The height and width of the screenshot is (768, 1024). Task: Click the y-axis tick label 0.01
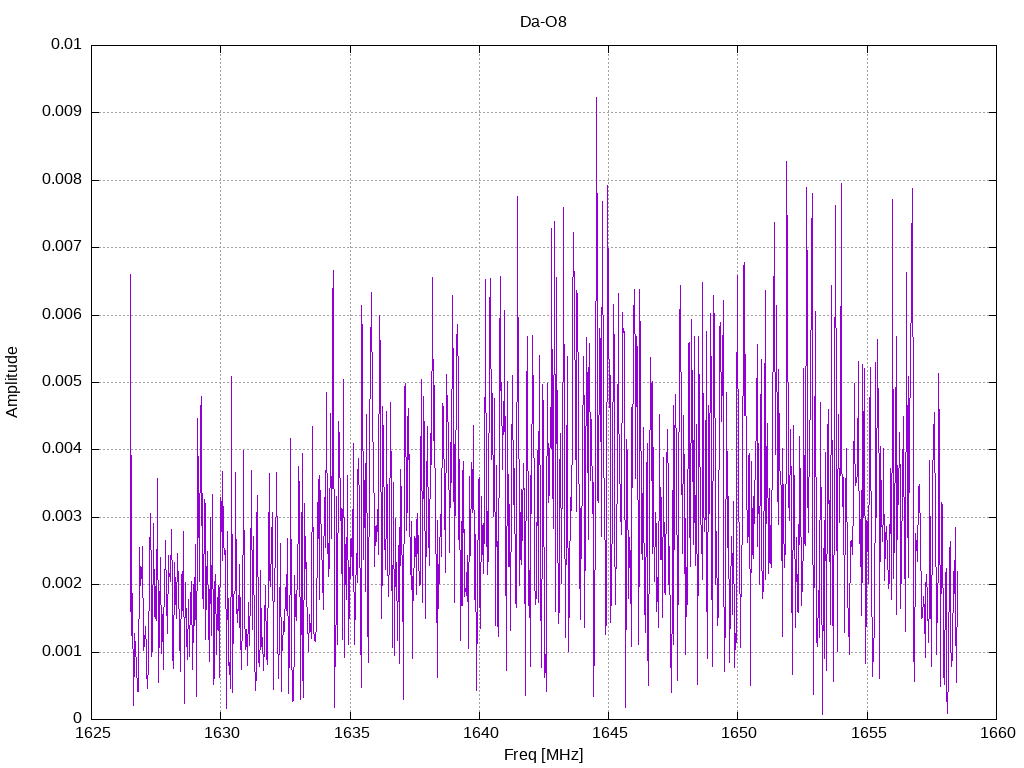click(x=66, y=44)
